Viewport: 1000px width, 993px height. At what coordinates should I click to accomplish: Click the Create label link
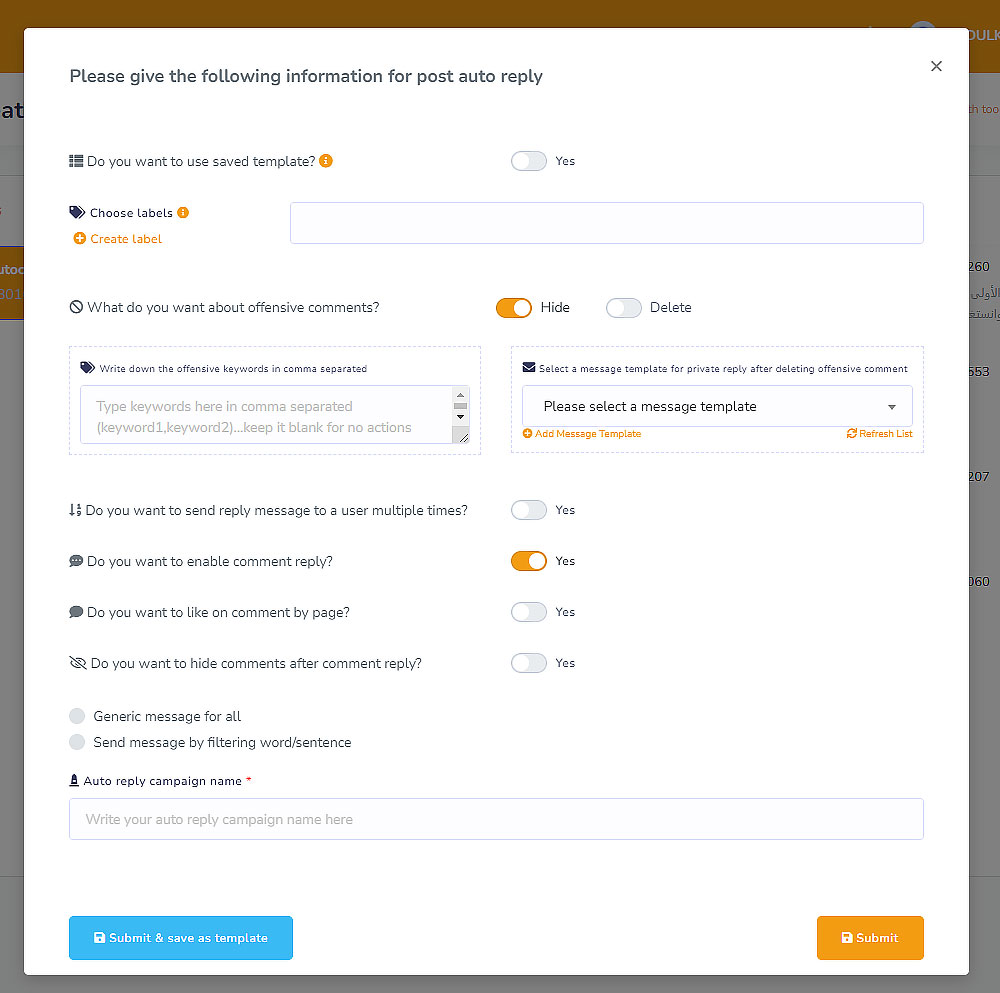[x=126, y=239]
